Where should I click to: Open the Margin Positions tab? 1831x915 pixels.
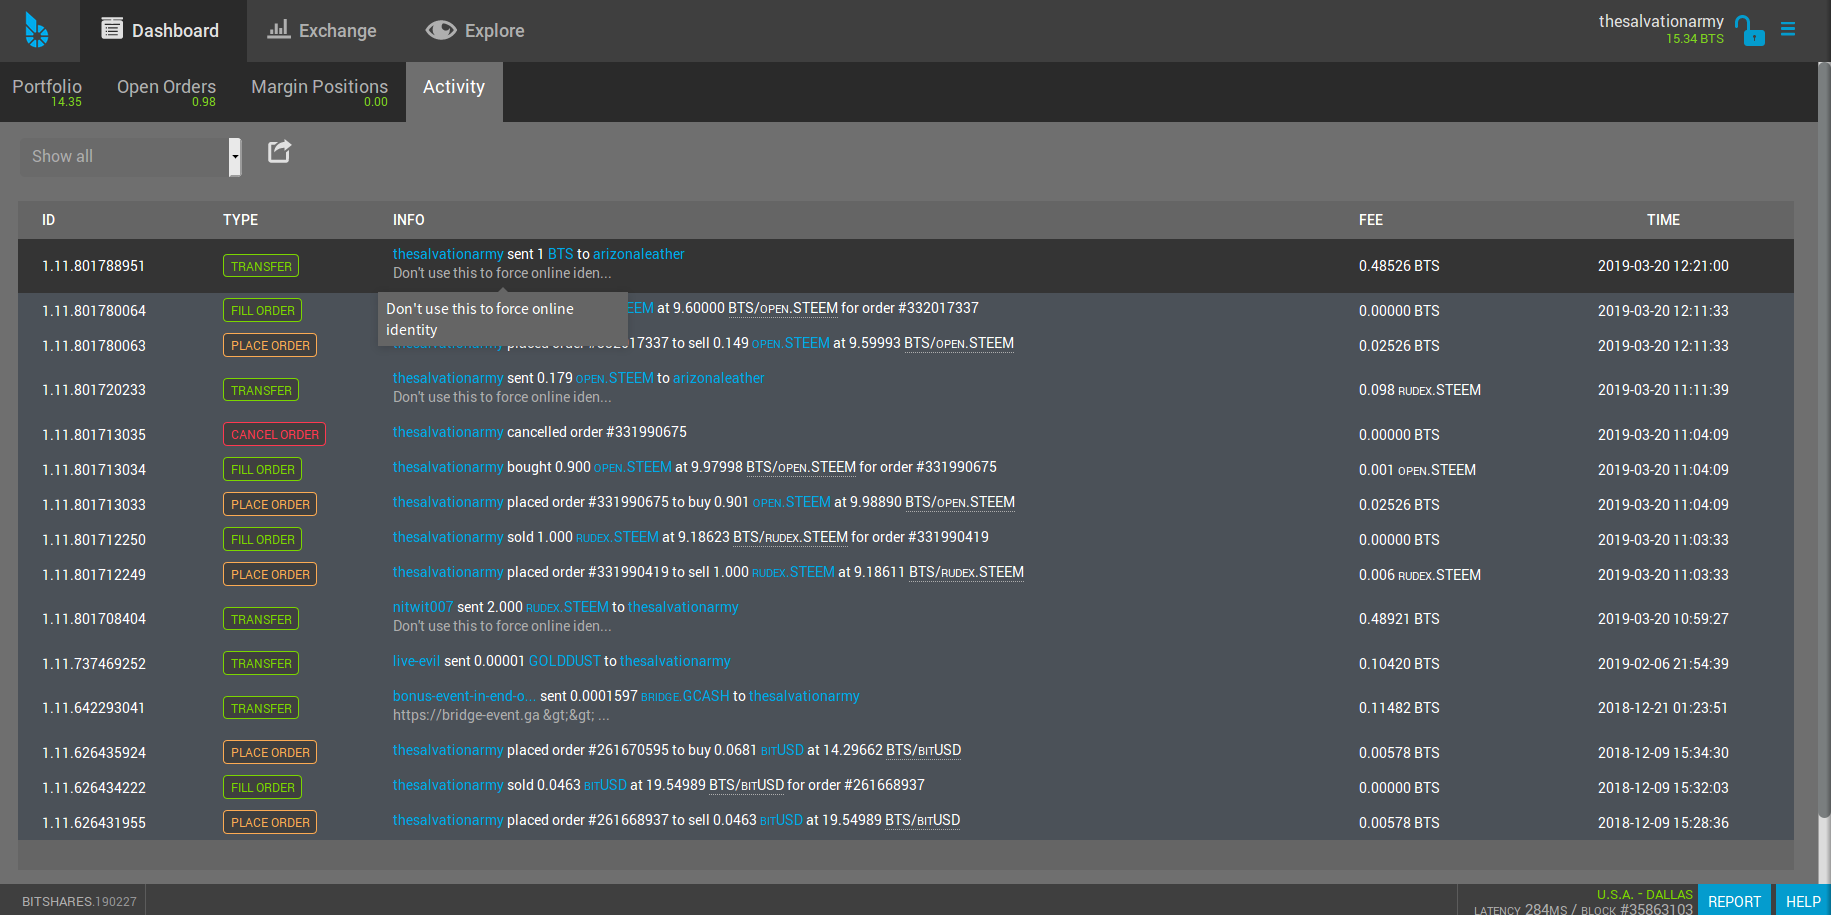[319, 92]
